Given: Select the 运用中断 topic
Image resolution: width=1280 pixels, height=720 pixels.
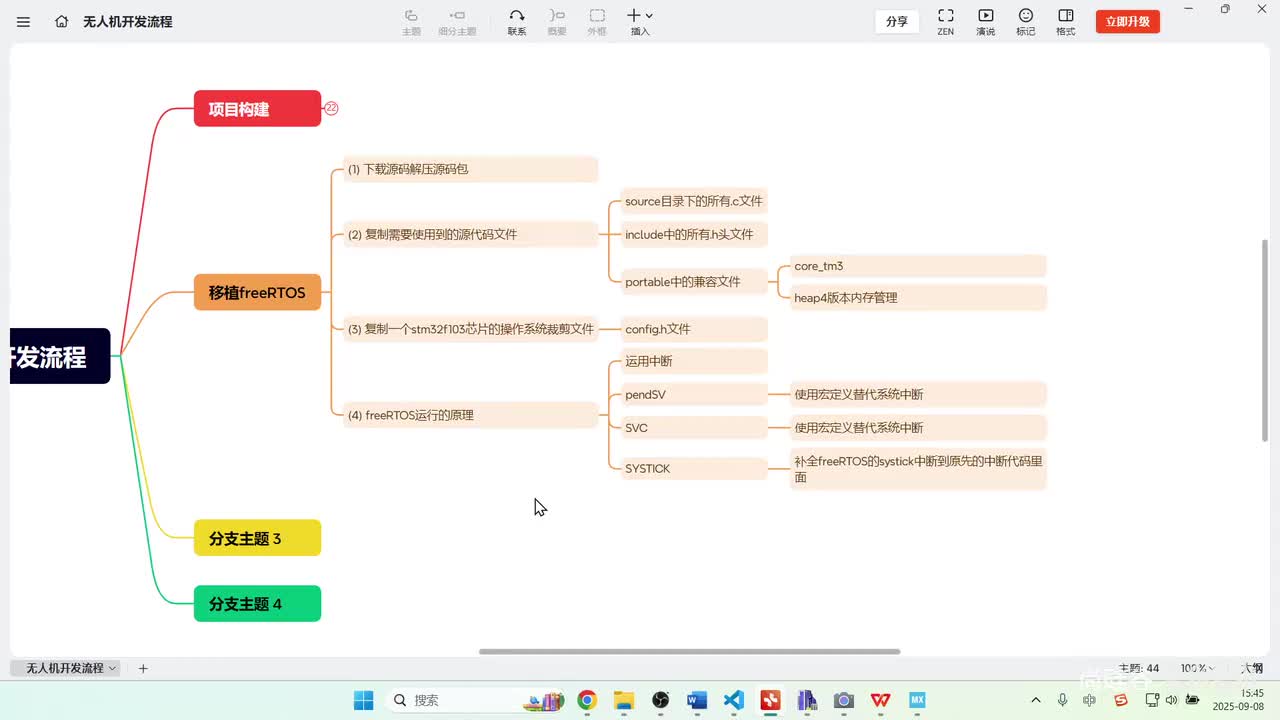Looking at the screenshot, I should pyautogui.click(x=694, y=361).
